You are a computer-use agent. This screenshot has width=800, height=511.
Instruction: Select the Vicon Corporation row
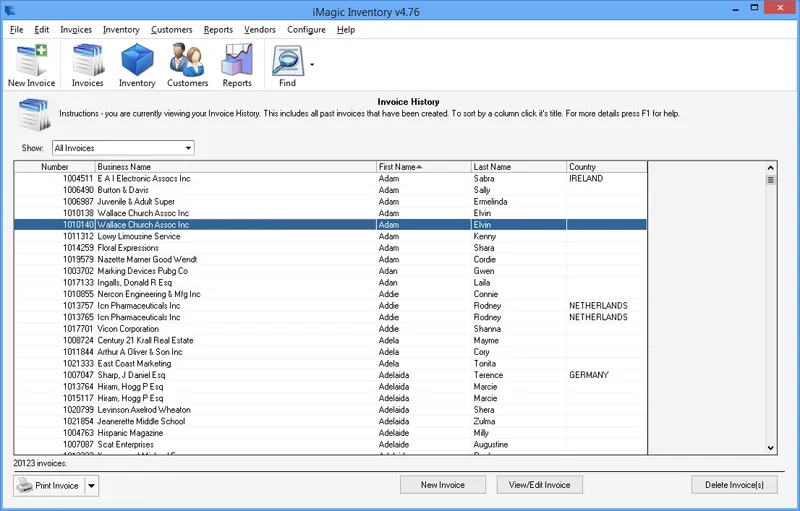point(331,328)
